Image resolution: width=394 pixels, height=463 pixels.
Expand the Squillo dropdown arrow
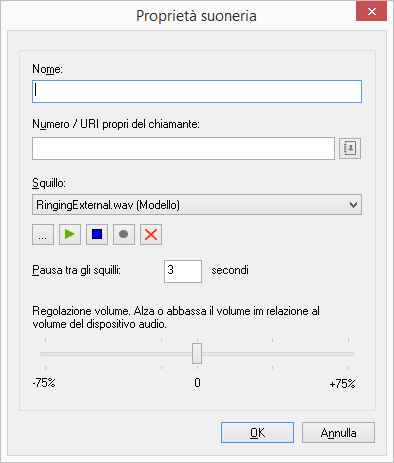tap(353, 205)
